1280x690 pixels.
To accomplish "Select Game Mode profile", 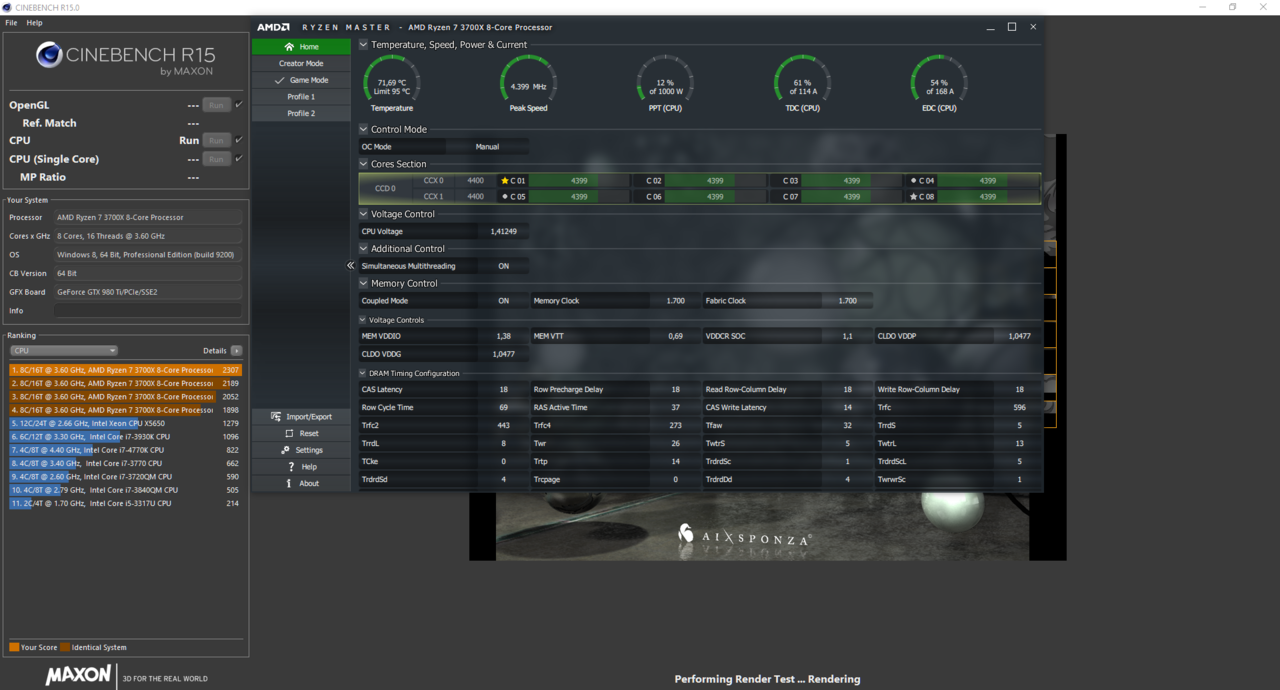I will 301,80.
